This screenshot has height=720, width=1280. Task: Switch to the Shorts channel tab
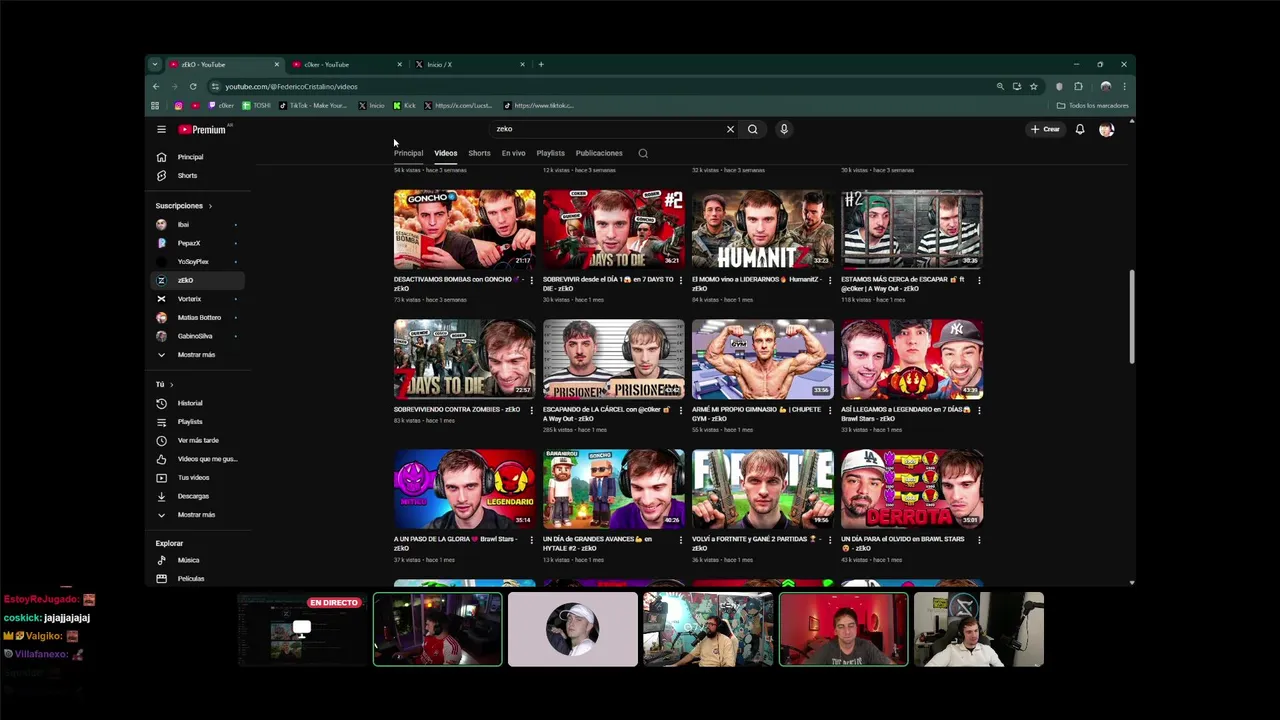click(479, 153)
